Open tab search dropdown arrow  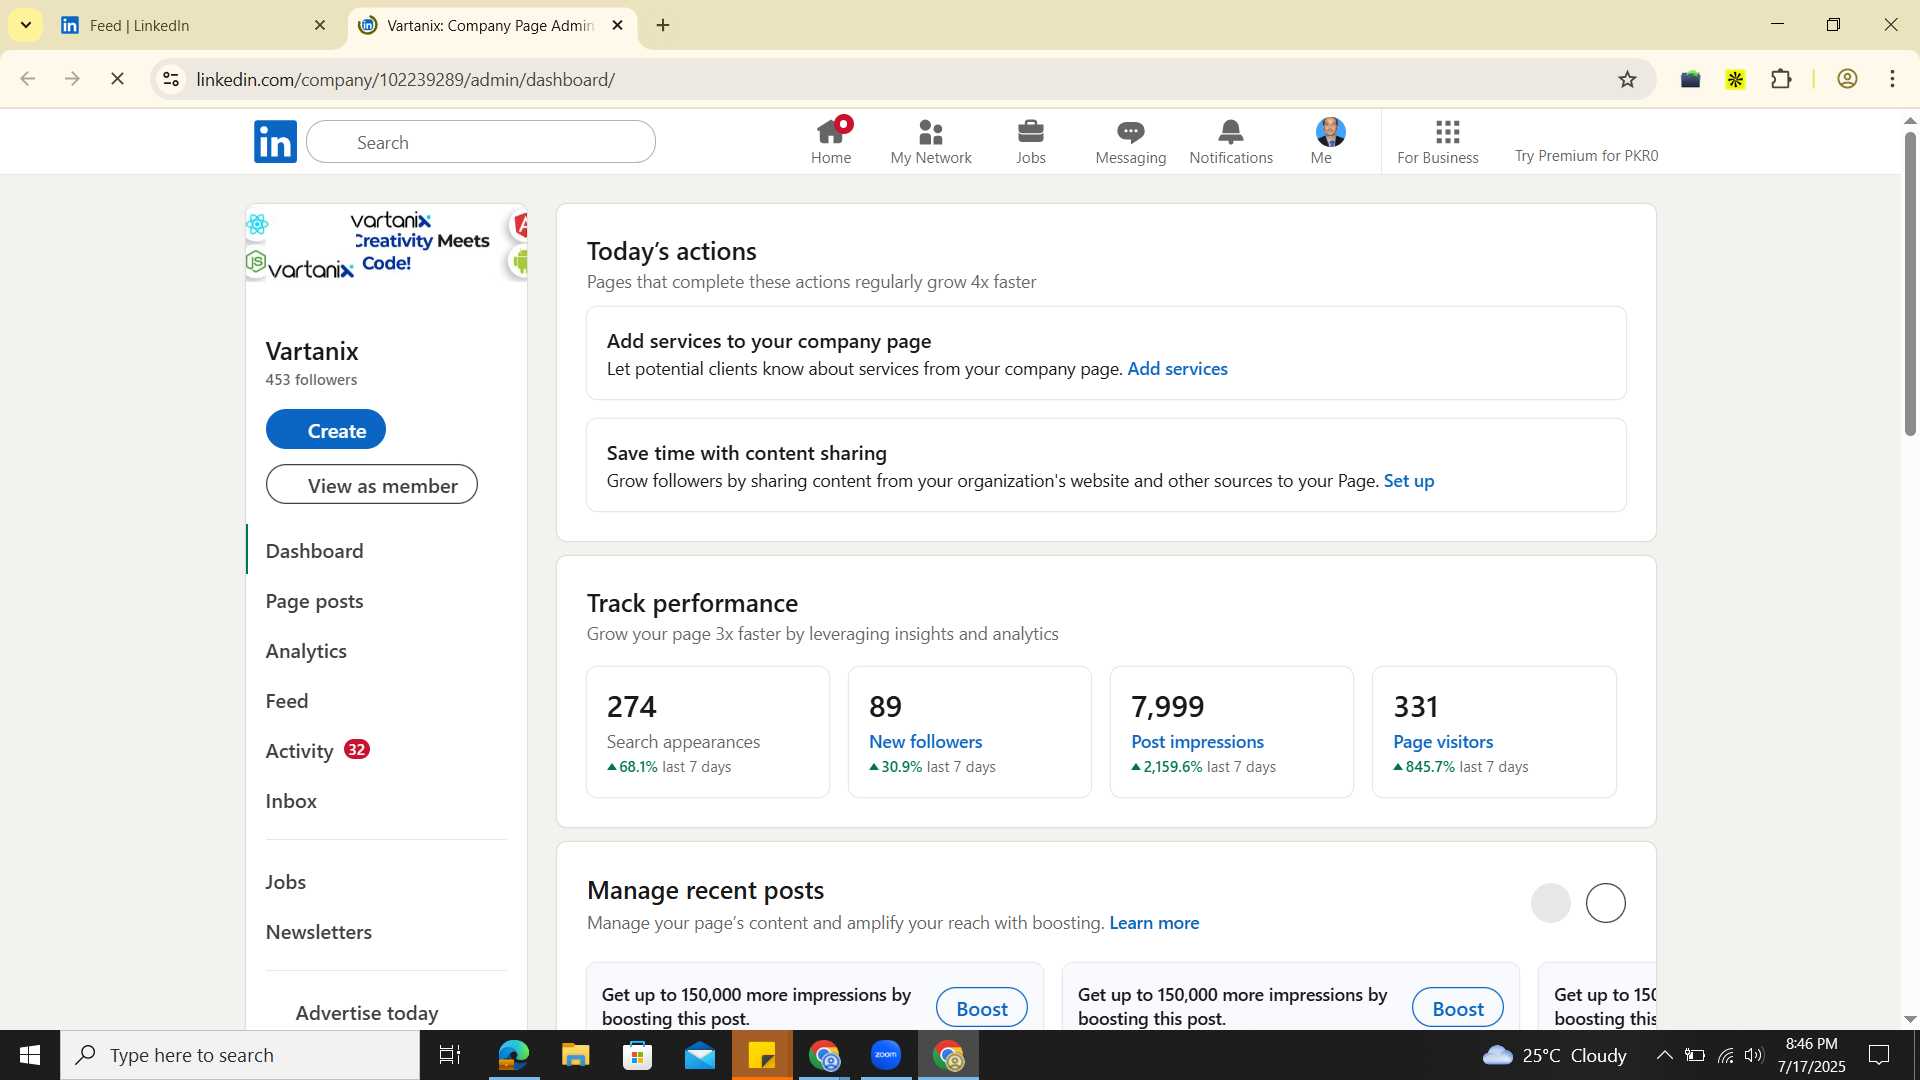pyautogui.click(x=25, y=25)
